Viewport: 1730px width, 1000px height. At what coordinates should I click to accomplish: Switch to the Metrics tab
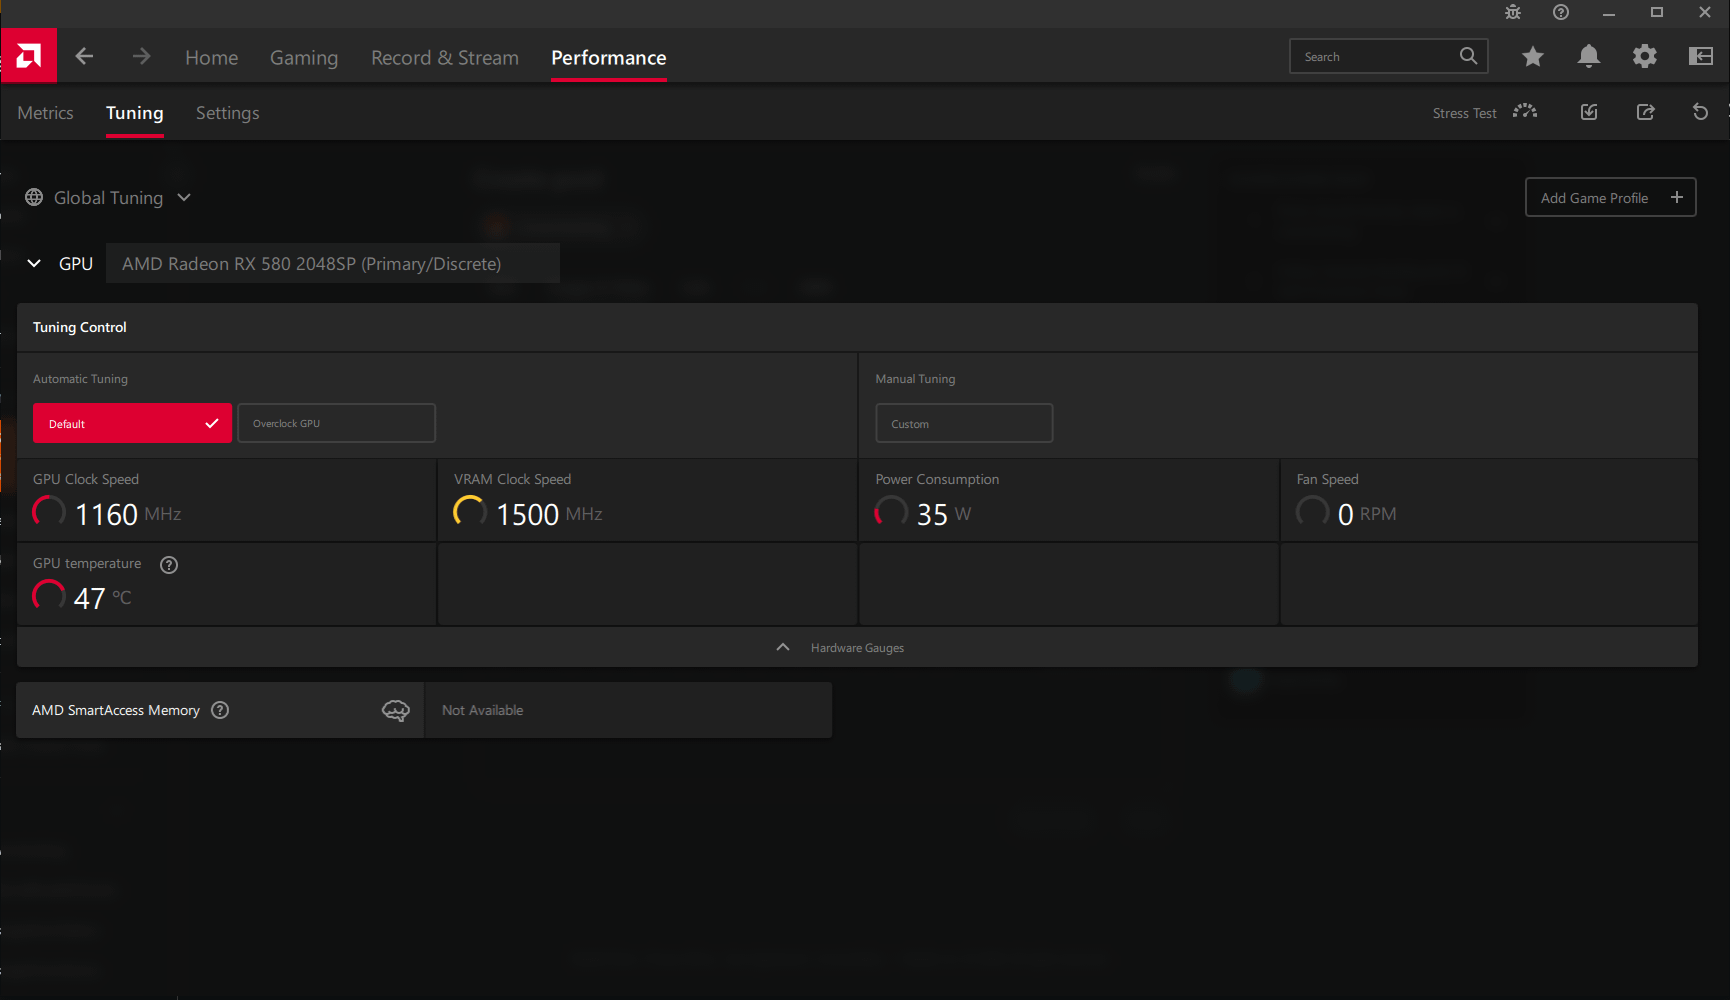coord(45,113)
